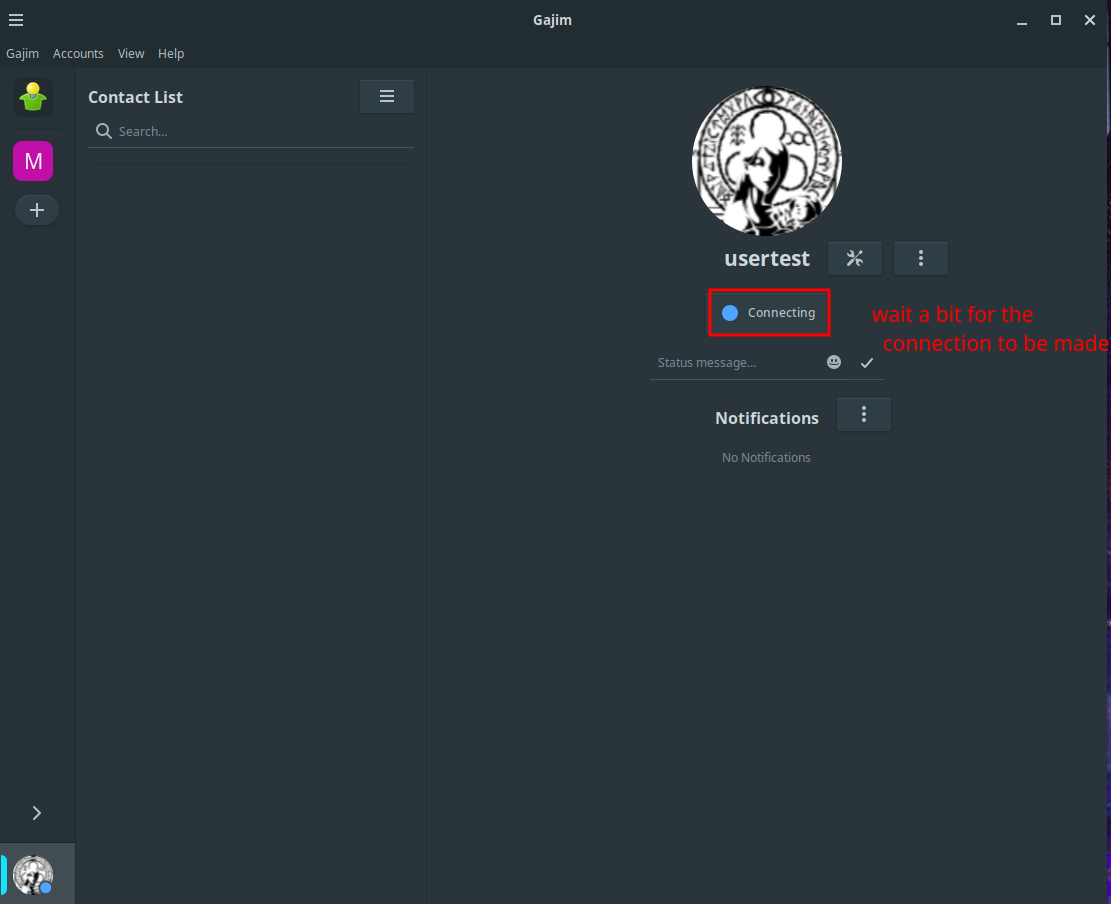This screenshot has width=1111, height=904.
Task: Confirm status message with checkmark
Action: (x=867, y=363)
